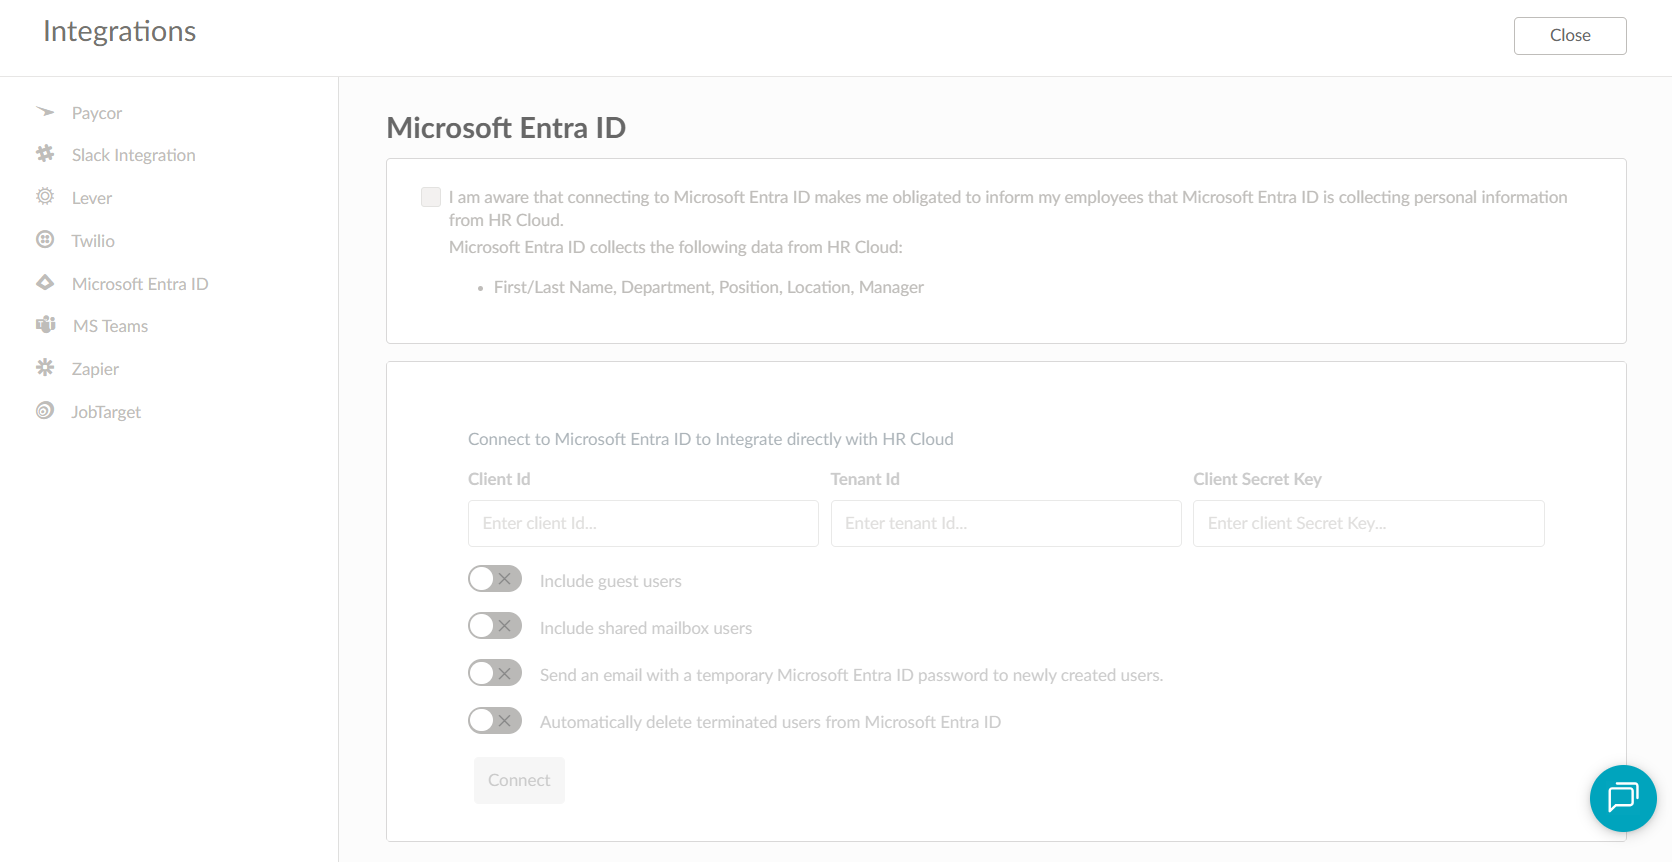The image size is (1672, 862).
Task: Toggle automatically delete terminated users
Action: coord(495,720)
